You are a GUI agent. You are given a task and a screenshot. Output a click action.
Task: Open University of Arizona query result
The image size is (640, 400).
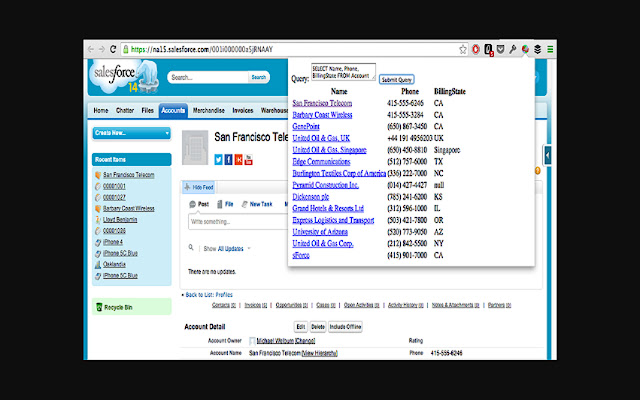pyautogui.click(x=320, y=232)
